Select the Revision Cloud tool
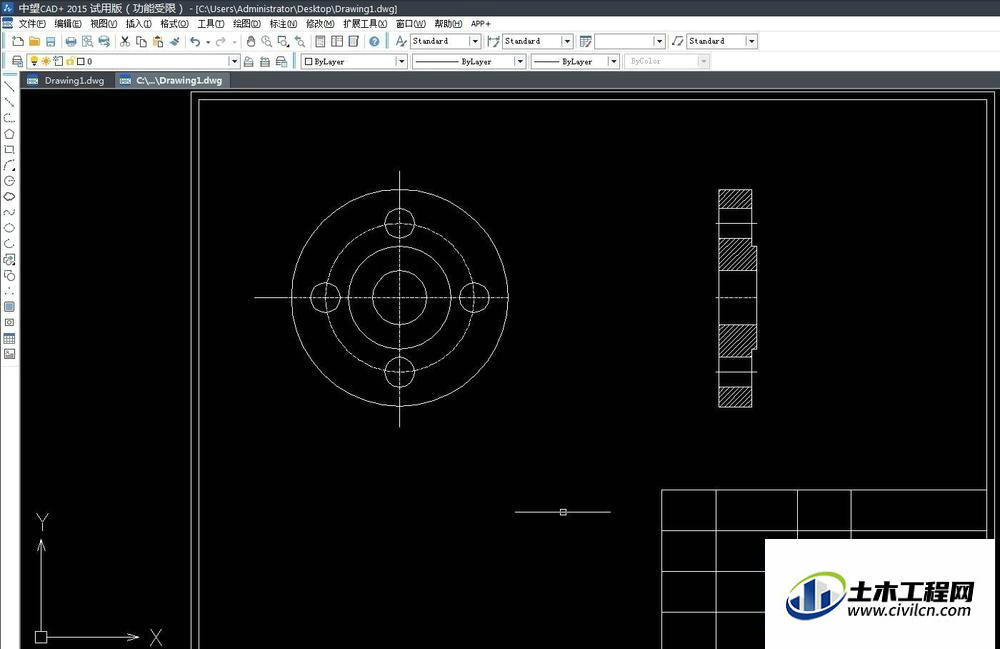 coord(9,197)
